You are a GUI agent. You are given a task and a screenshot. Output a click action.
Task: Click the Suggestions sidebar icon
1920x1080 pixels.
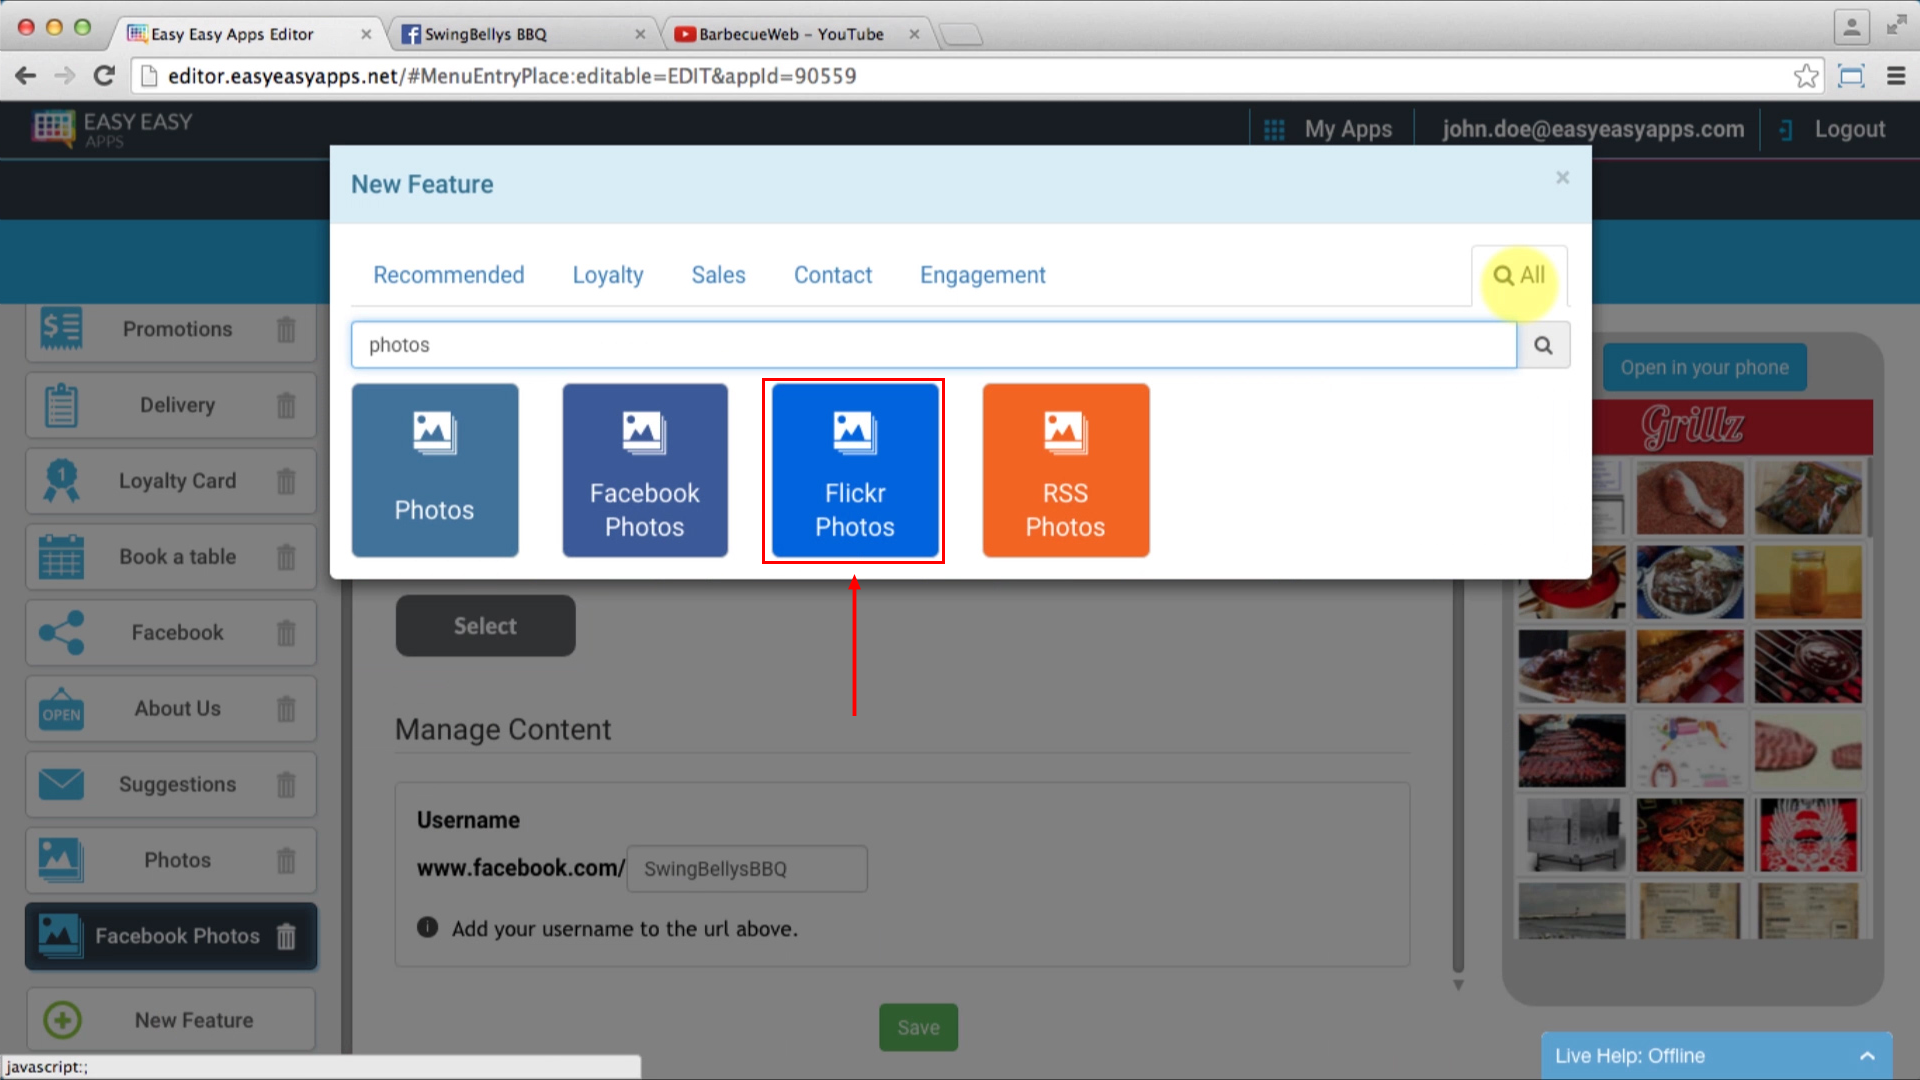click(x=58, y=783)
